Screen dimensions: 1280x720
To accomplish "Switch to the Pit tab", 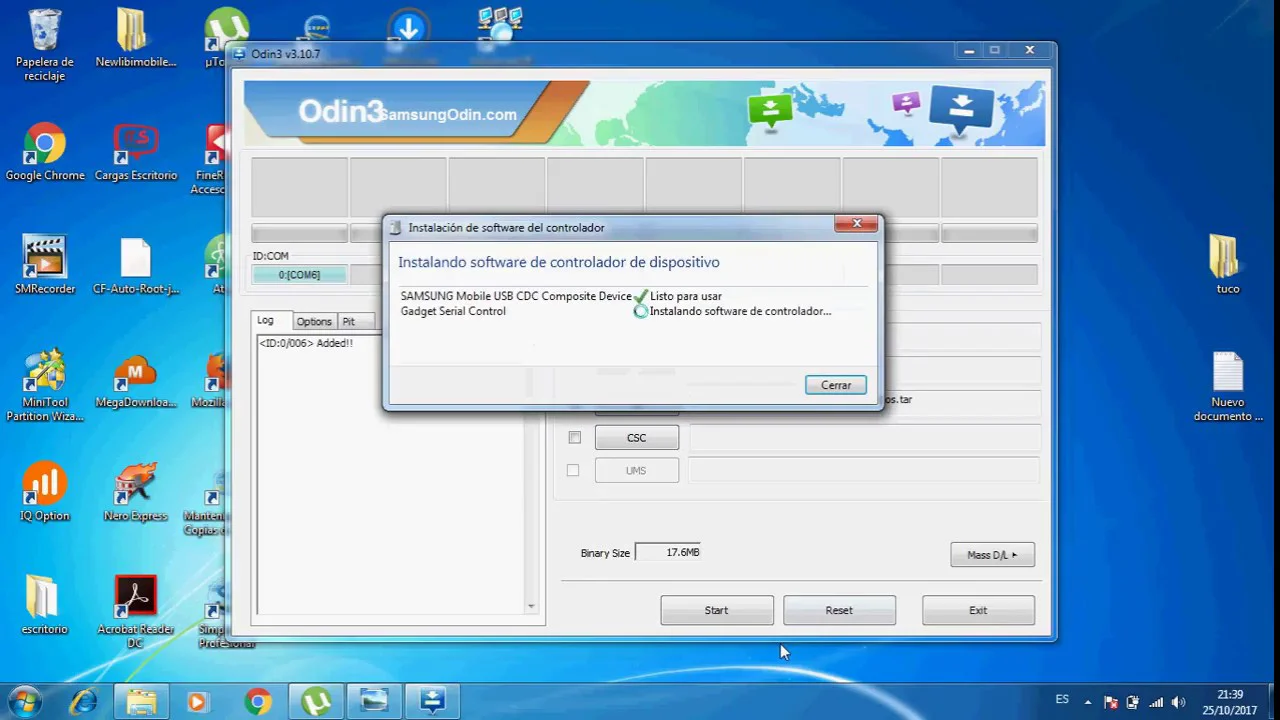I will (349, 321).
